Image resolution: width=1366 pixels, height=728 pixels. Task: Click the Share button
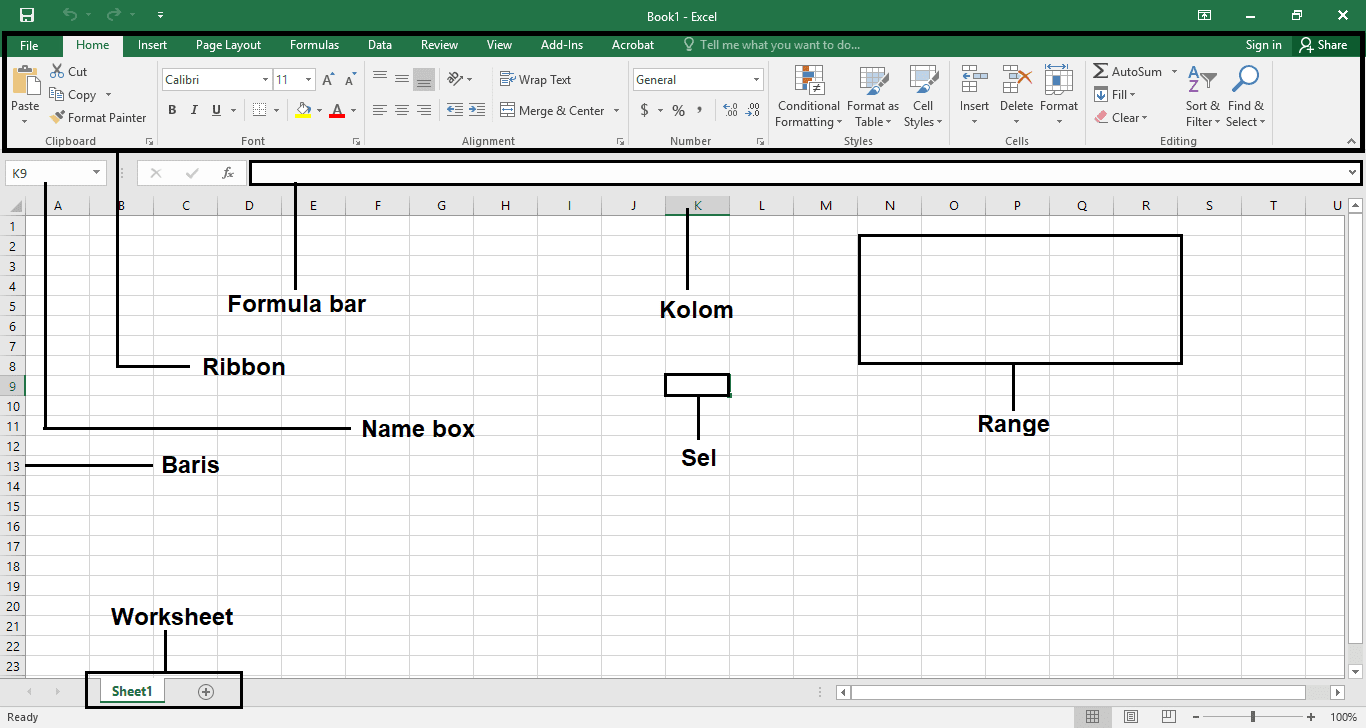click(x=1324, y=44)
